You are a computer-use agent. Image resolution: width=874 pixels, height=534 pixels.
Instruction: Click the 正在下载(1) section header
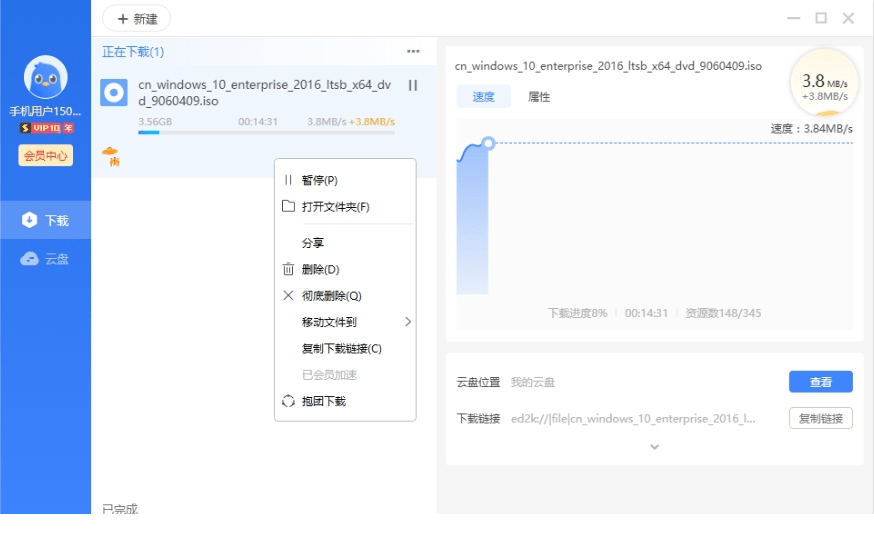point(133,52)
